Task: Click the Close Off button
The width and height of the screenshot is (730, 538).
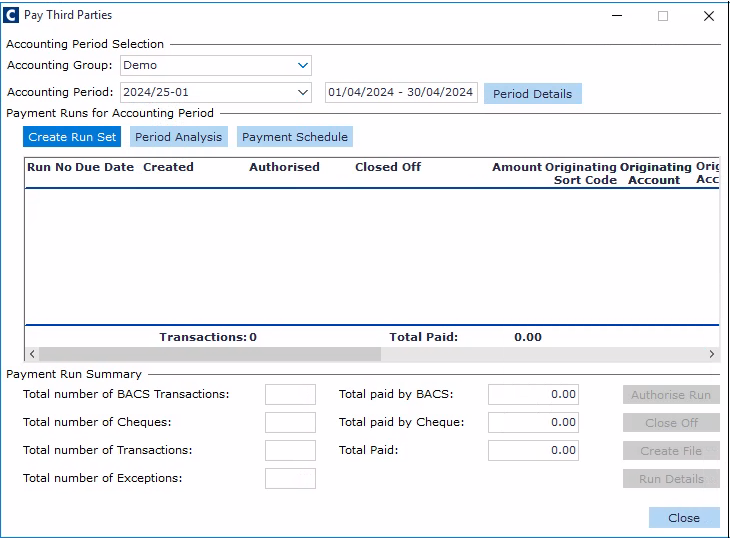Action: (x=671, y=423)
